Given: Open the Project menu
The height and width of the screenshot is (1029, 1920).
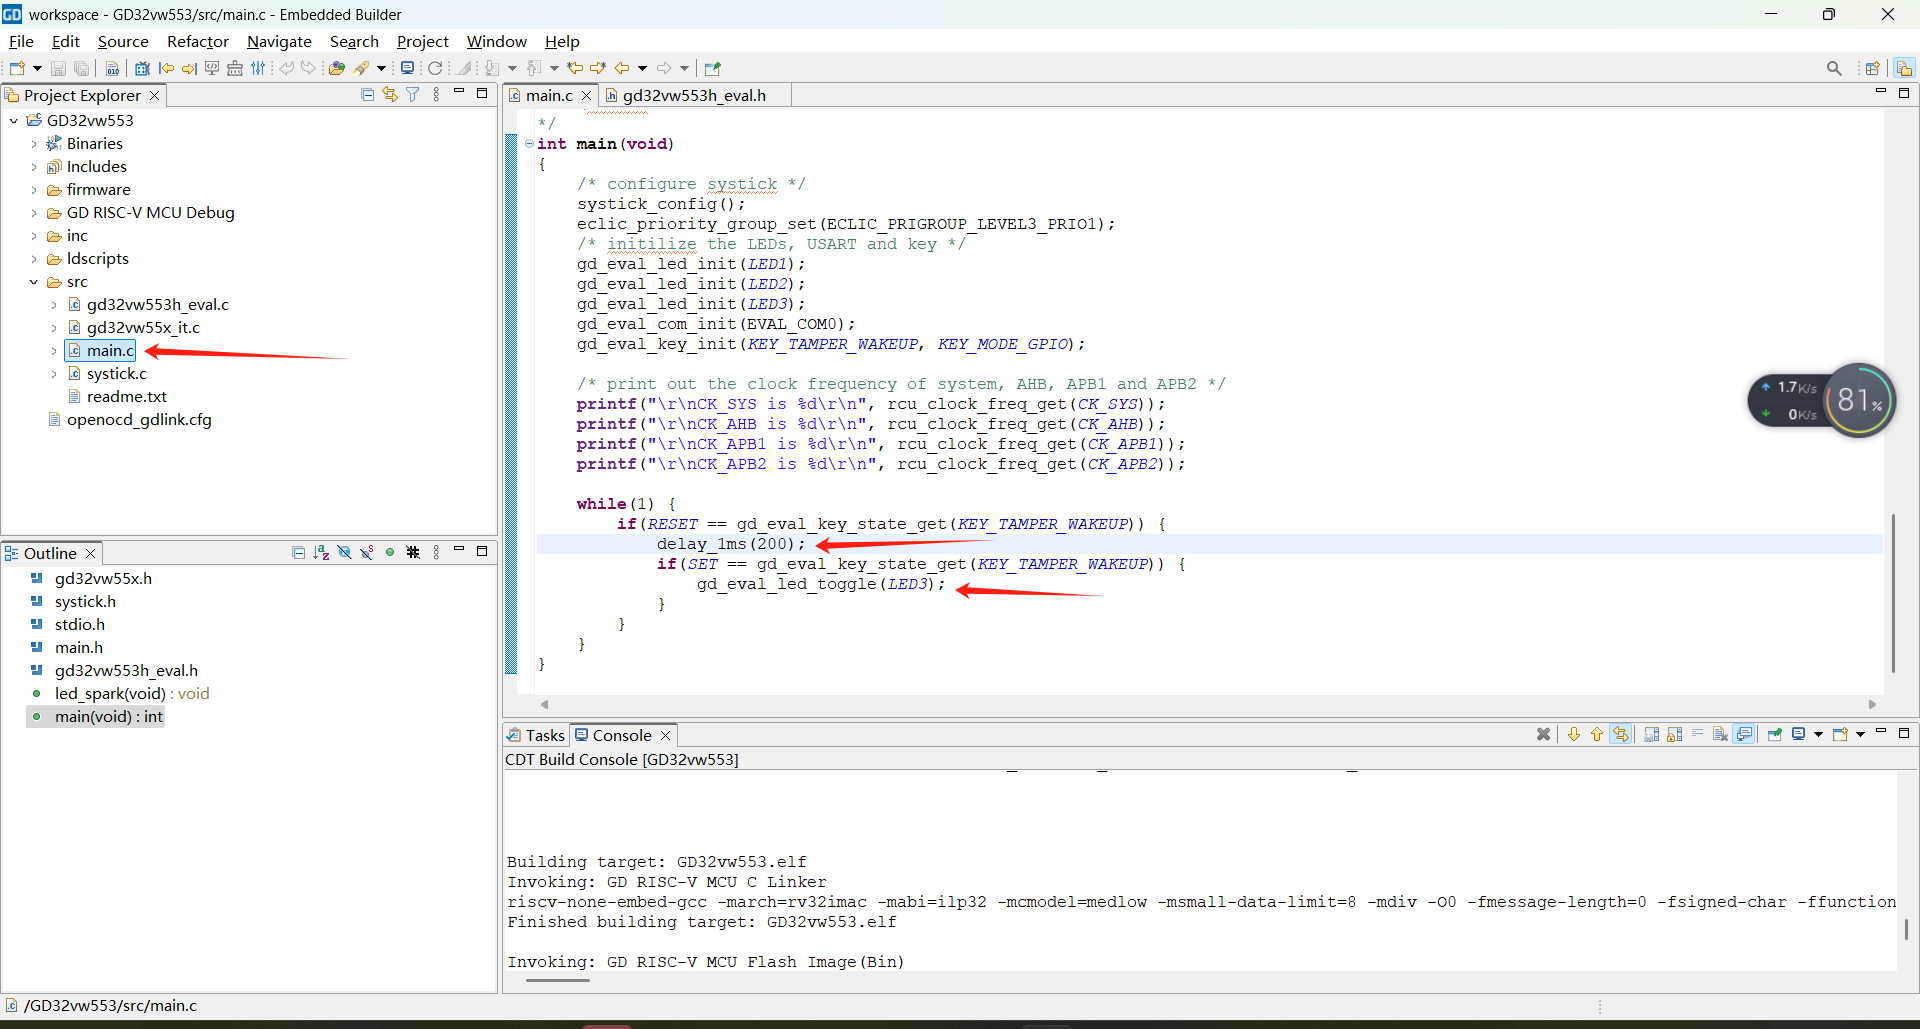Looking at the screenshot, I should [422, 41].
